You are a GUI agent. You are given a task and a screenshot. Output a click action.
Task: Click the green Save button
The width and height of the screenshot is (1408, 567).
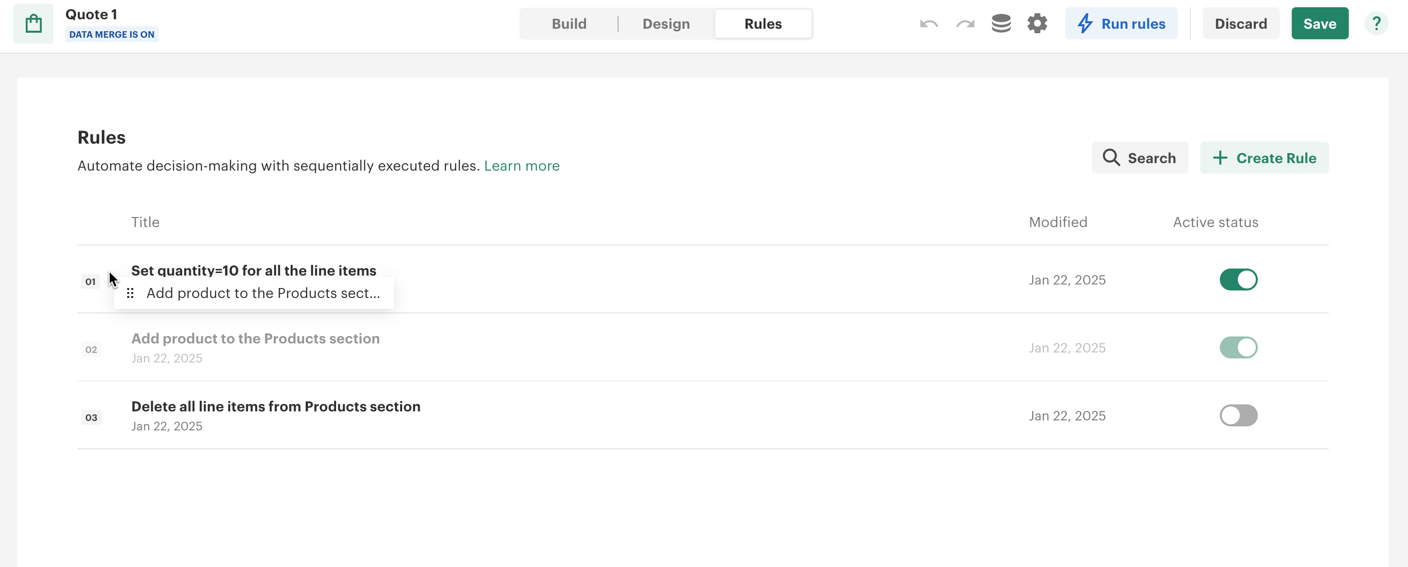click(x=1319, y=24)
